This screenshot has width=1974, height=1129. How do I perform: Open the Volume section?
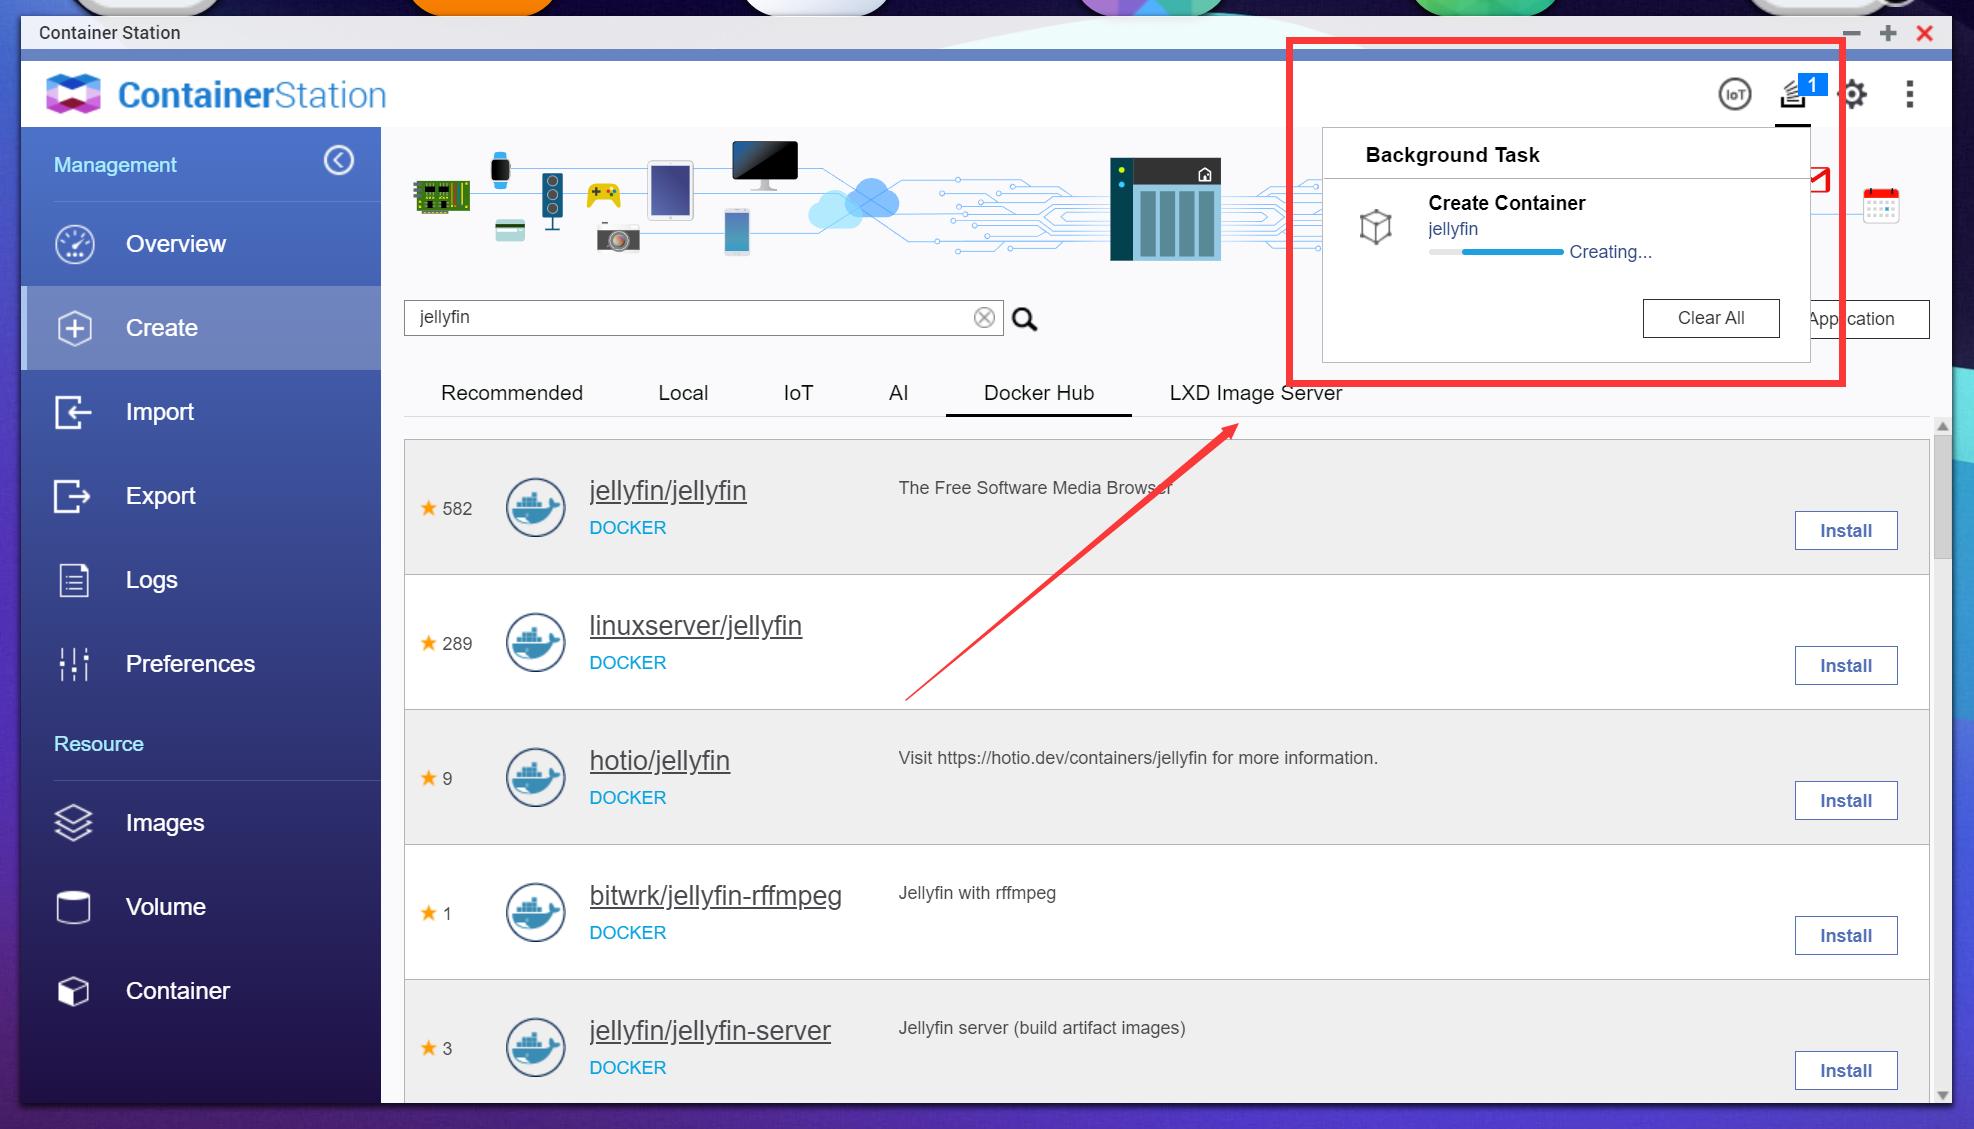tap(165, 907)
